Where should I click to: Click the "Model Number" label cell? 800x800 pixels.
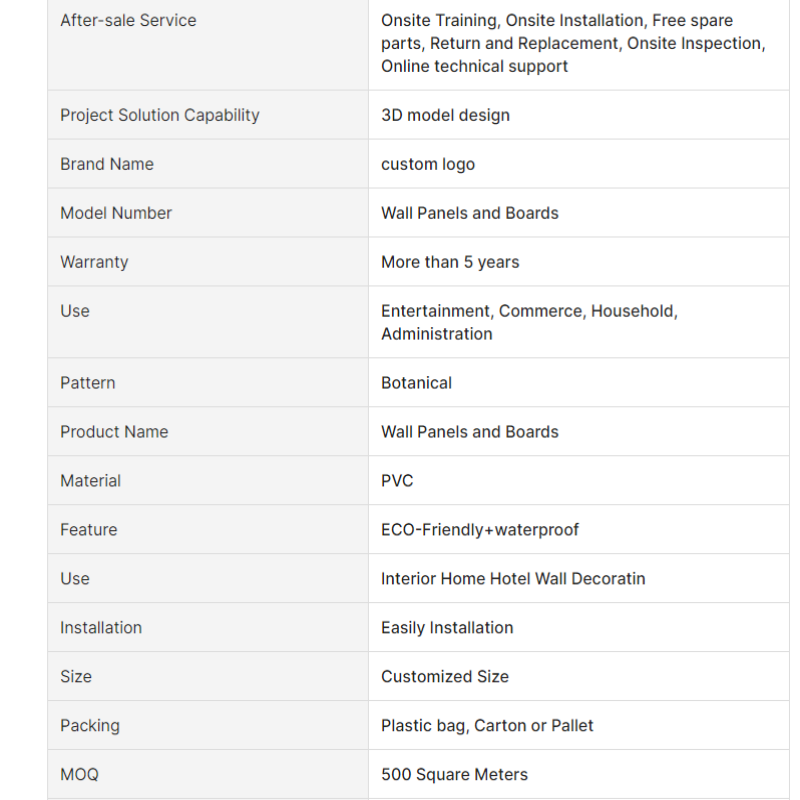[116, 213]
